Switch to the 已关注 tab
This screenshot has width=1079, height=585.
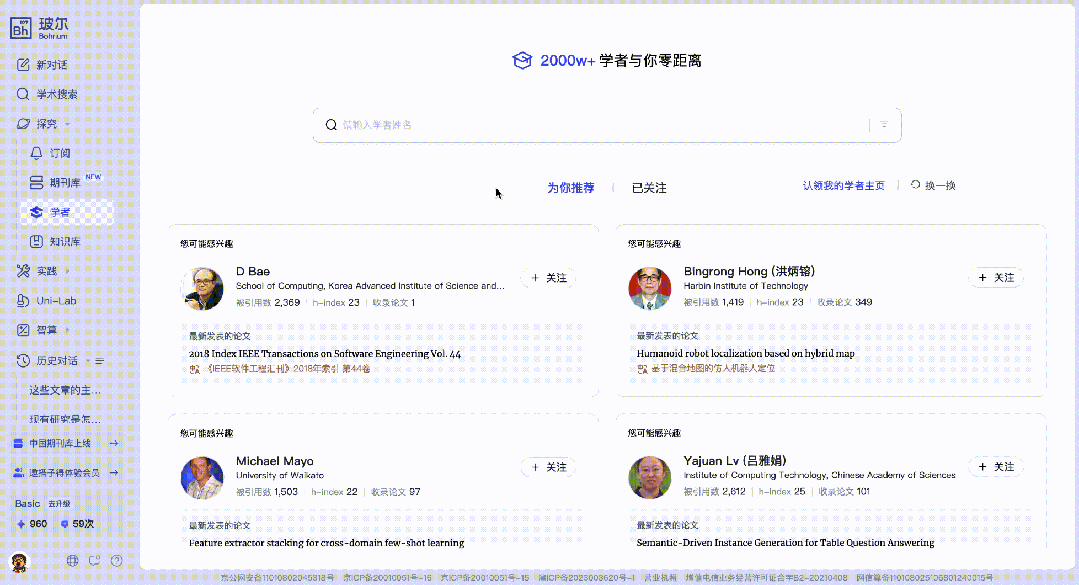[649, 188]
